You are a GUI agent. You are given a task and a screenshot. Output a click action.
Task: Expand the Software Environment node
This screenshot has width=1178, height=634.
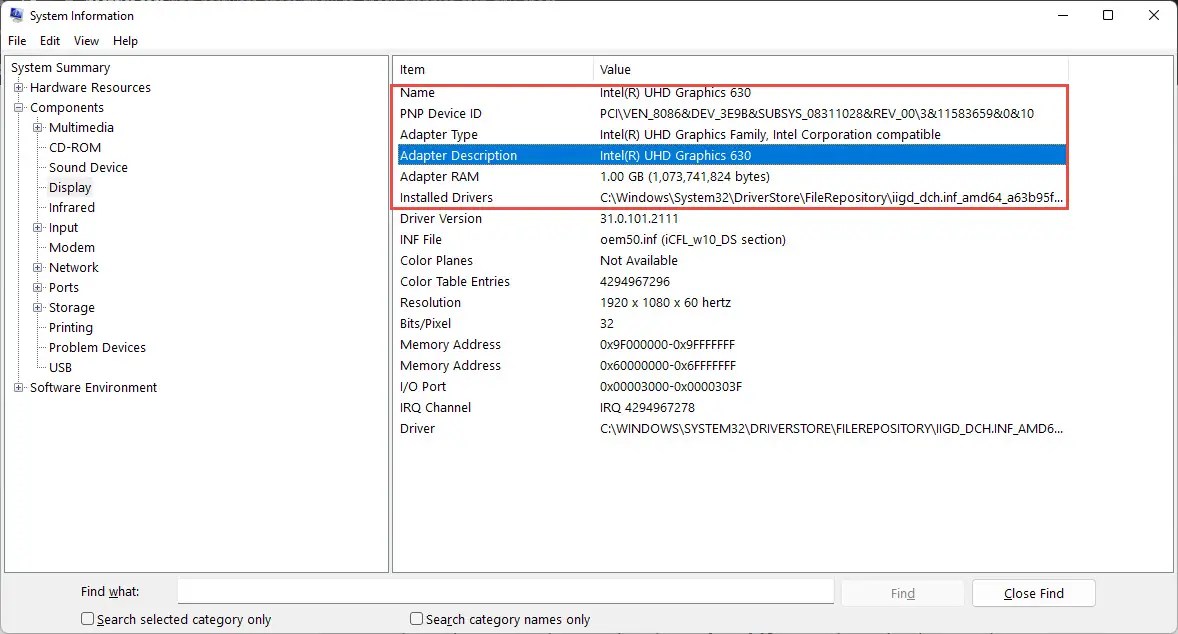pos(20,387)
